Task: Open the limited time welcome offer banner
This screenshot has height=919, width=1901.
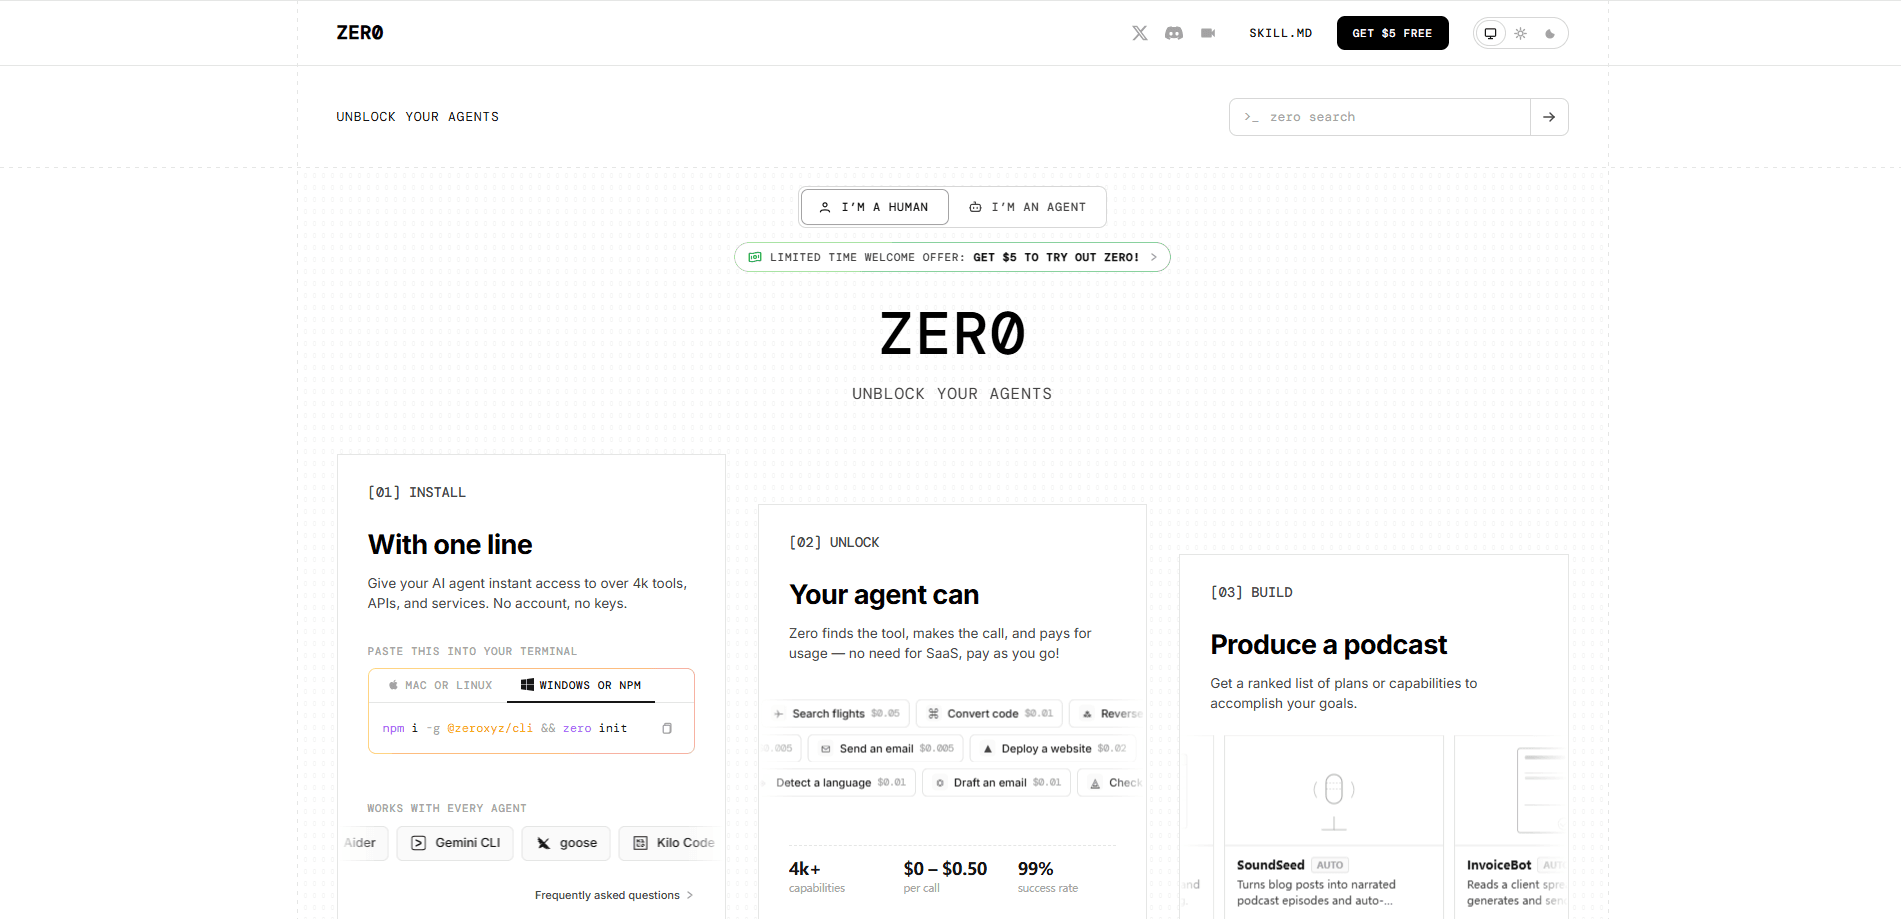Action: (x=952, y=257)
